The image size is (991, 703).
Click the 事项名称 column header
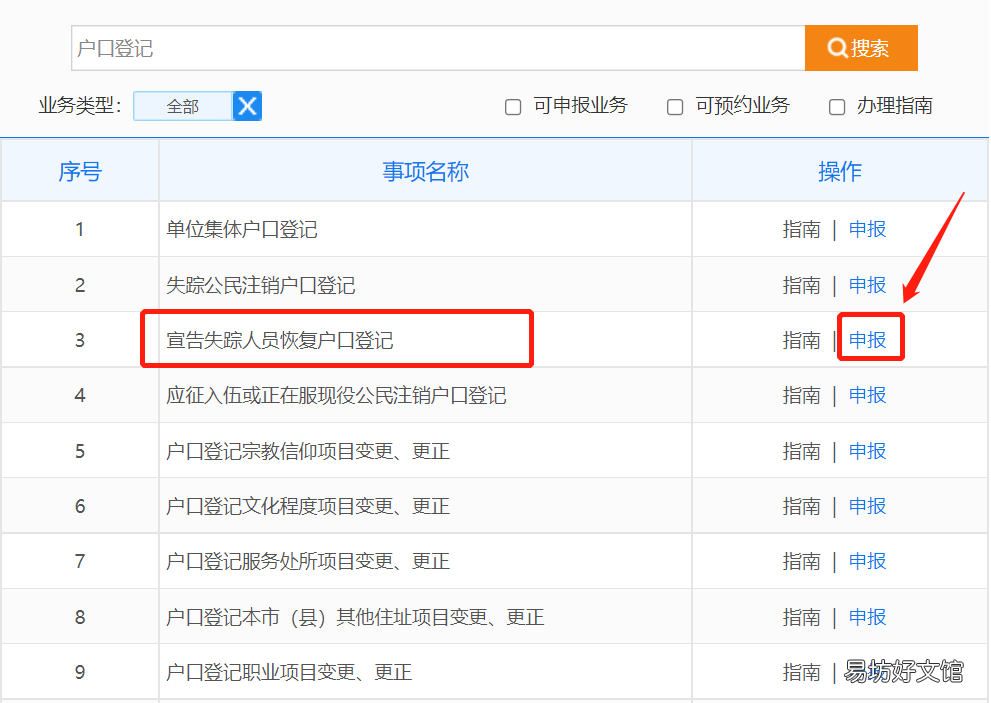click(425, 171)
